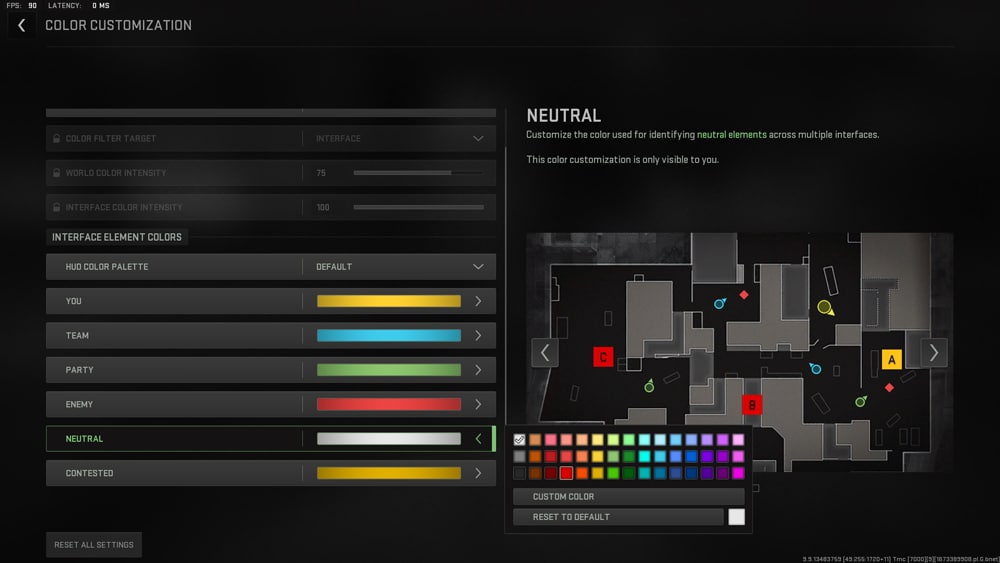Go to the previous map preview

pos(545,352)
